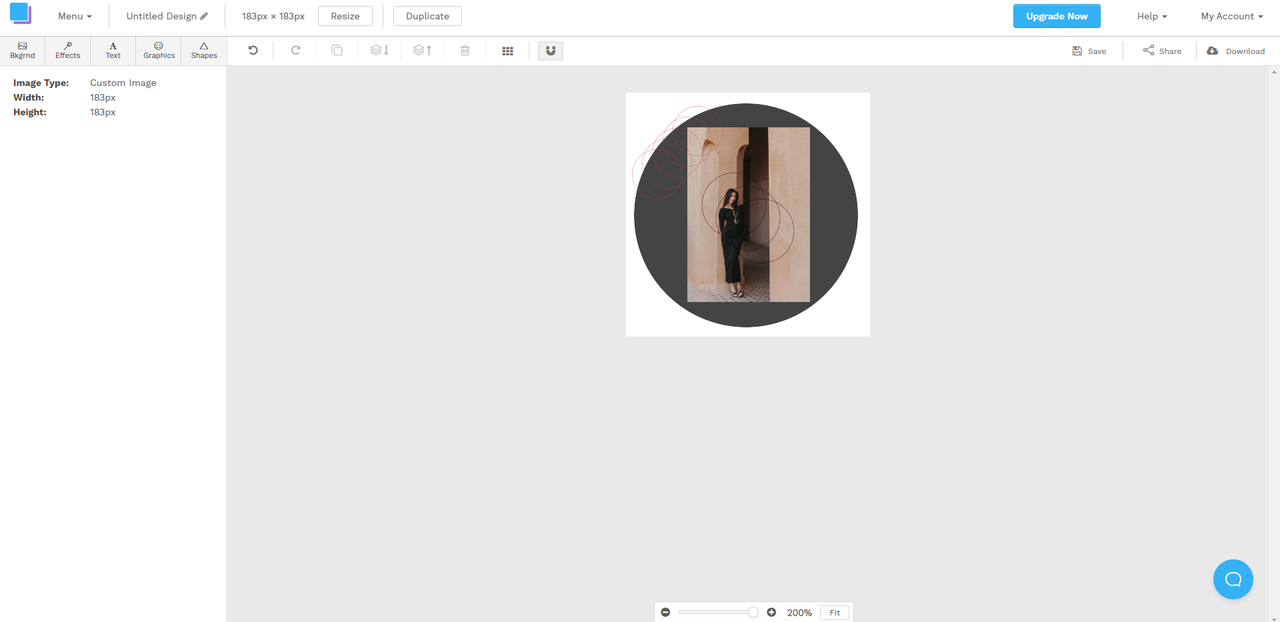Image resolution: width=1280 pixels, height=622 pixels.
Task: Click the Undo arrow icon
Action: pos(253,50)
